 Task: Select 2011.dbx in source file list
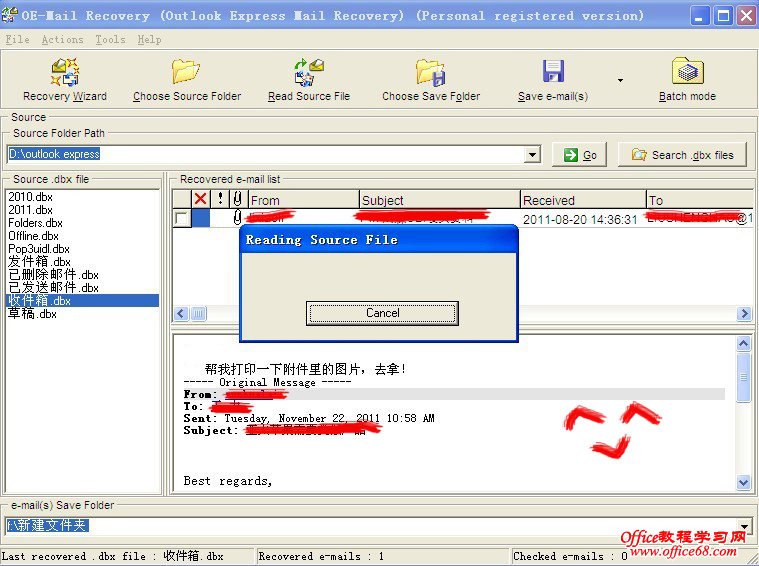[x=30, y=210]
